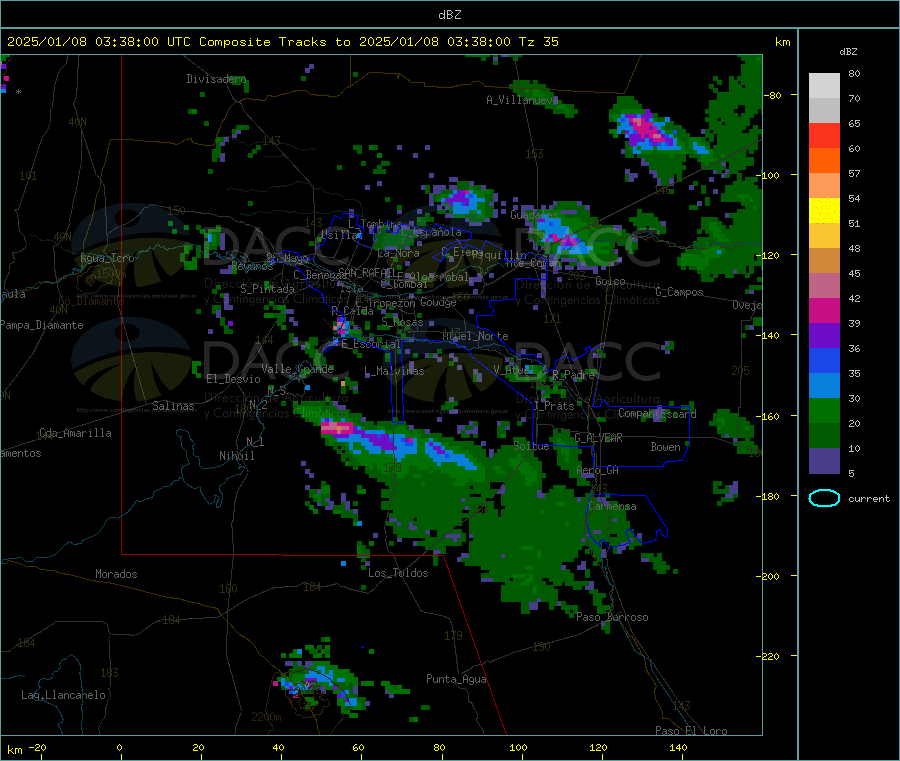Click the Carmensa map label

tap(612, 506)
